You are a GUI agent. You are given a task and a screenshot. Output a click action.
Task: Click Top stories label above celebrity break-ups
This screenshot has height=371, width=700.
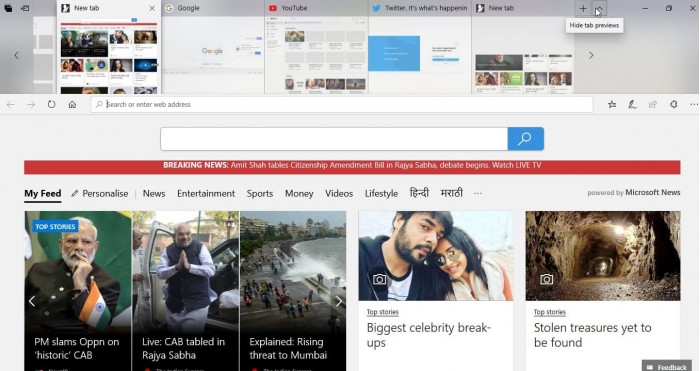(383, 312)
